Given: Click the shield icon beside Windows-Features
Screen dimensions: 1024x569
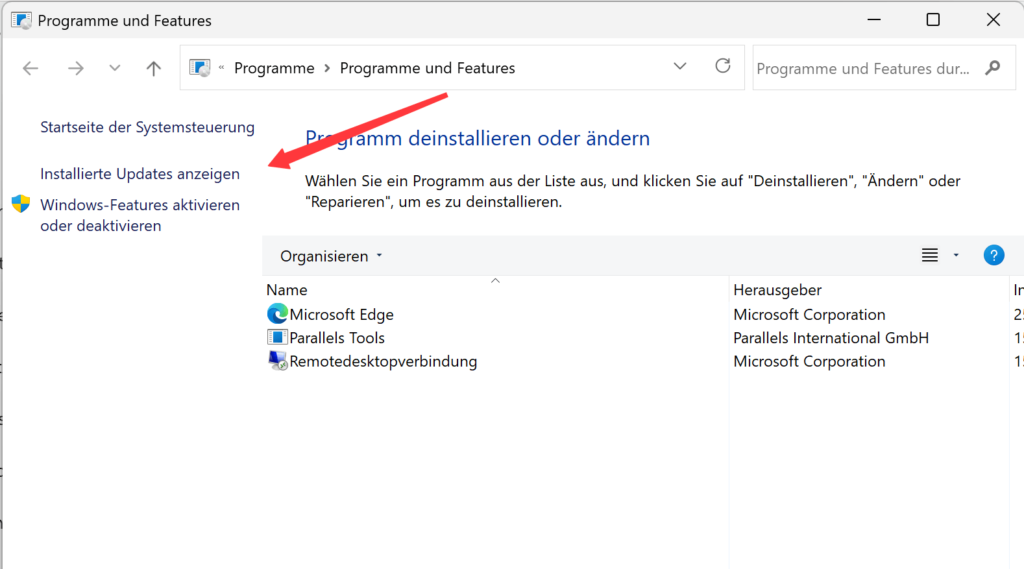Looking at the screenshot, I should coord(21,204).
